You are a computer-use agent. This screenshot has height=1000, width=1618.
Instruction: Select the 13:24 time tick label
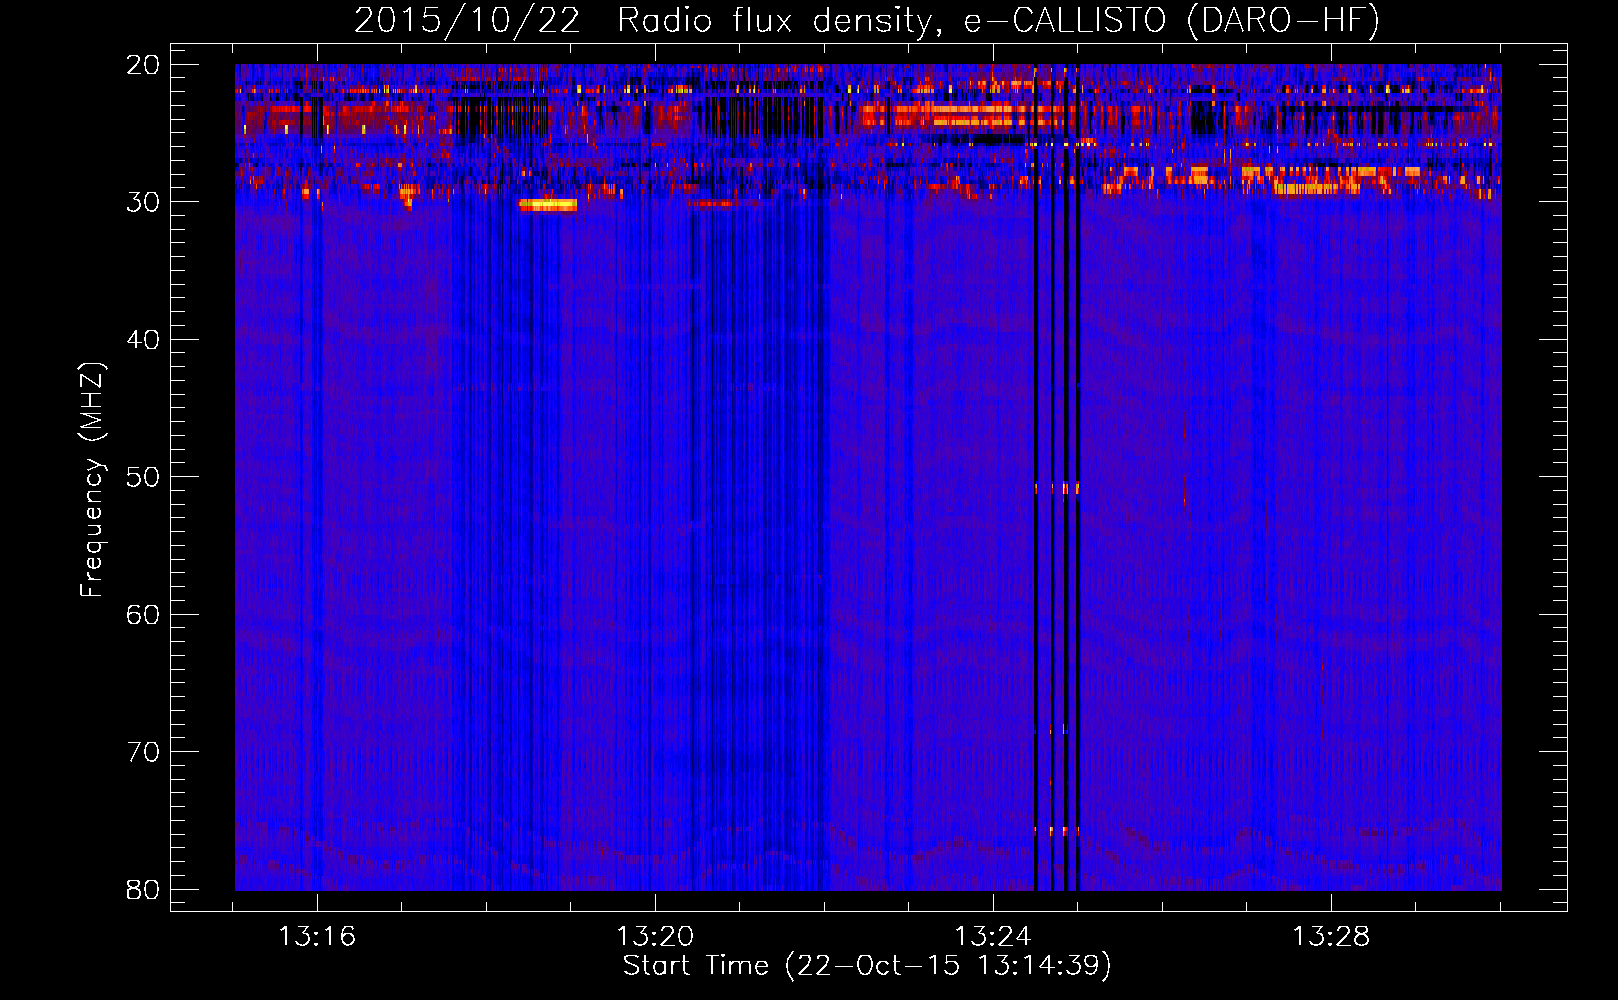coord(993,937)
